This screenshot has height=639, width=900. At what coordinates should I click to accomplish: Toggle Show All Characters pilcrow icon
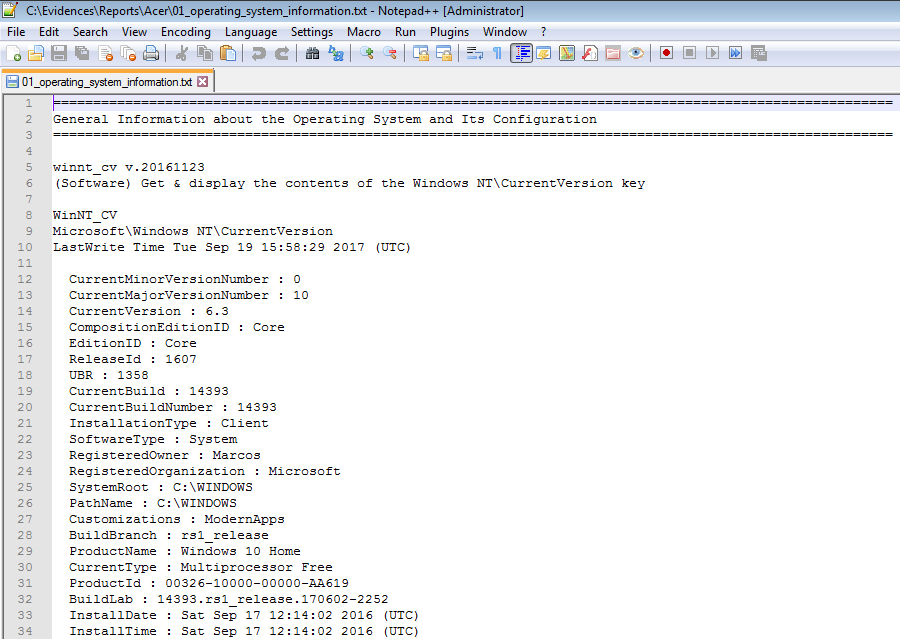tap(497, 53)
